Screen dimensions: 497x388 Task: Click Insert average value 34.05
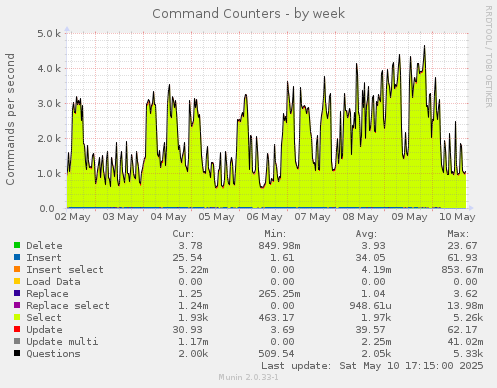tap(370, 258)
